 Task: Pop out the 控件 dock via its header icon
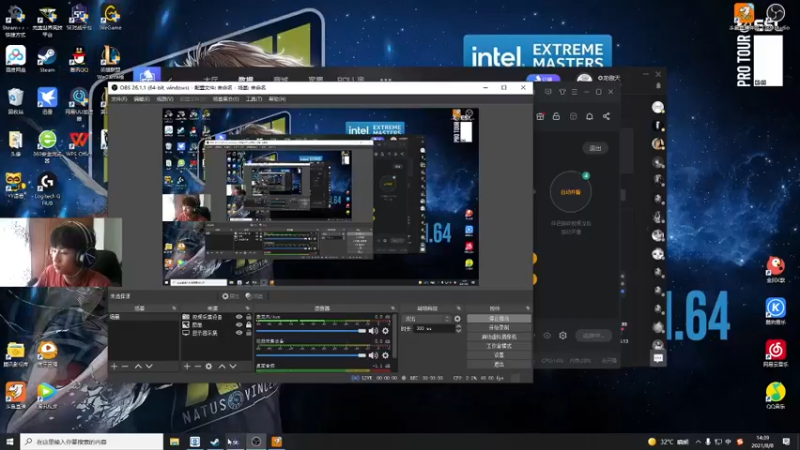pos(528,308)
